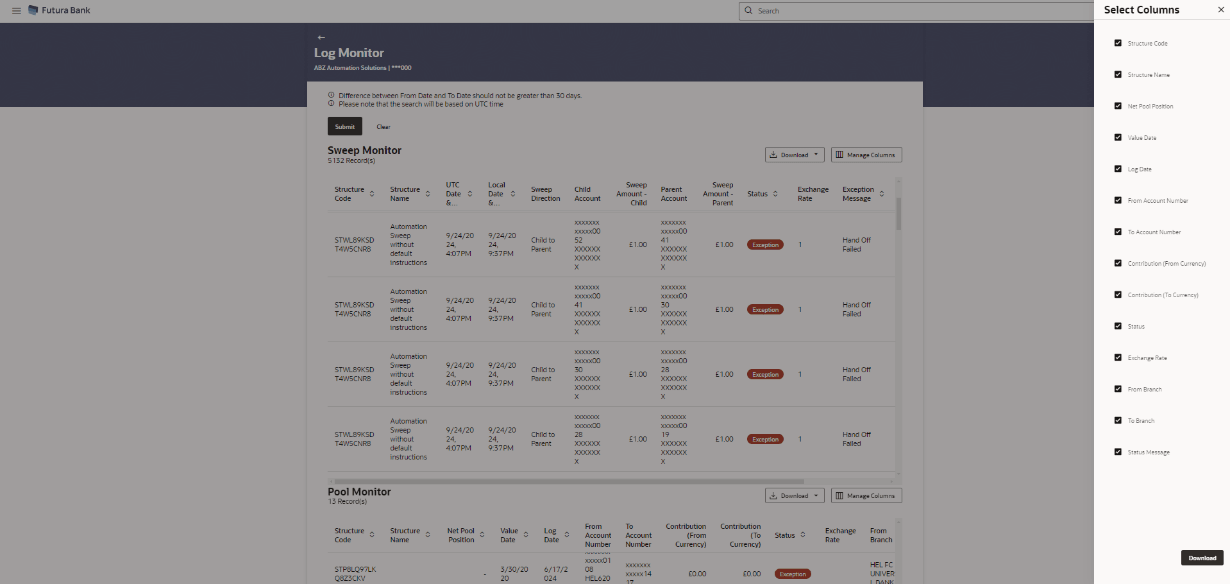The height and width of the screenshot is (584, 1230).
Task: Click Download in Select Columns panel
Action: pos(1202,558)
